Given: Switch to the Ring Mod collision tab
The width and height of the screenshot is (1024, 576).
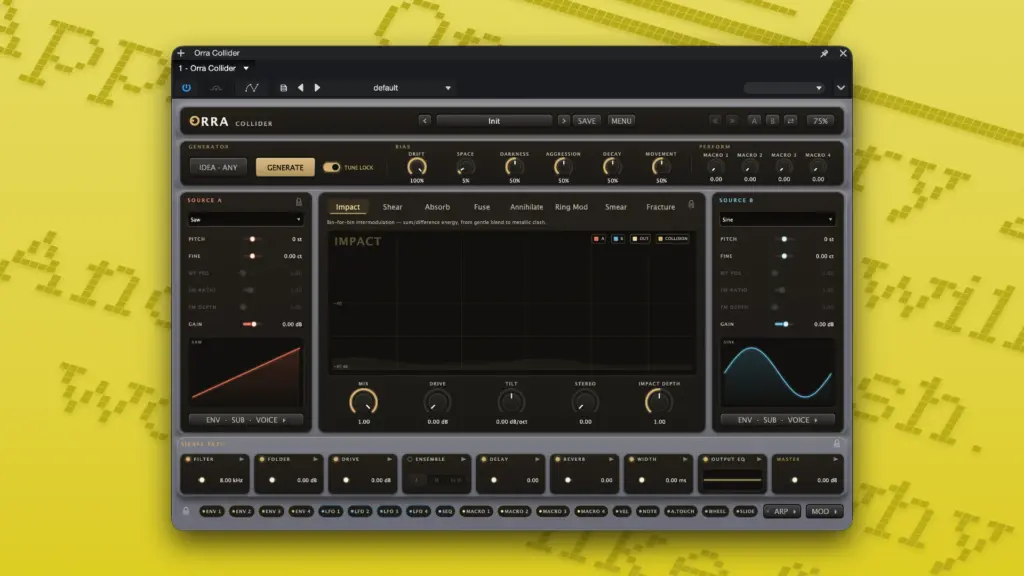Looking at the screenshot, I should (x=571, y=207).
